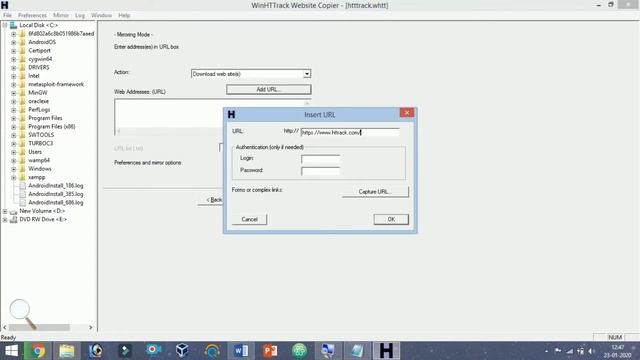The height and width of the screenshot is (360, 640).
Task: Open File Explorer from the taskbar
Action: [x=67, y=351]
